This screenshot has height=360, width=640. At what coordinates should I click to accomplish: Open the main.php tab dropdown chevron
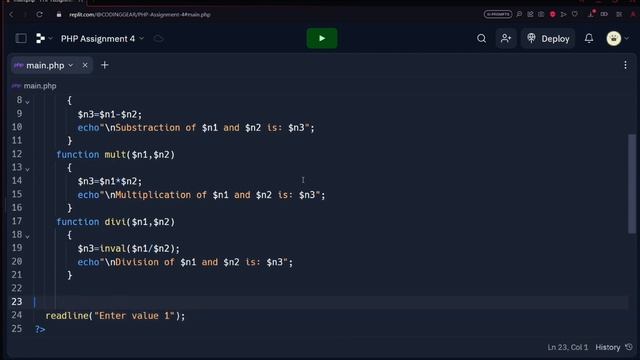click(x=71, y=65)
